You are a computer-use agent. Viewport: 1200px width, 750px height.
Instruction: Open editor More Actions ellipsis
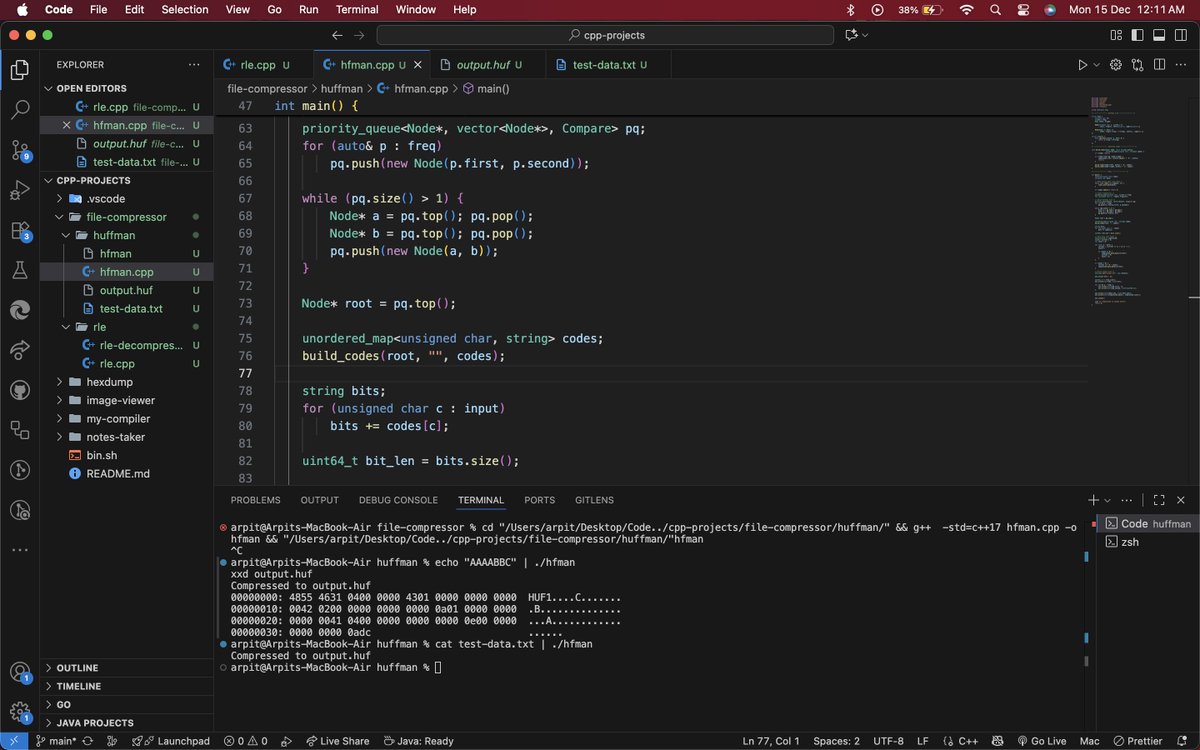(x=1181, y=65)
